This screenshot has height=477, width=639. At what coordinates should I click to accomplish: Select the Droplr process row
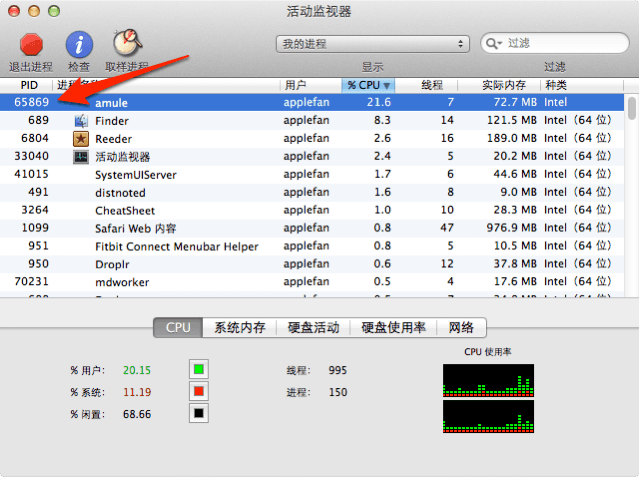coord(312,264)
